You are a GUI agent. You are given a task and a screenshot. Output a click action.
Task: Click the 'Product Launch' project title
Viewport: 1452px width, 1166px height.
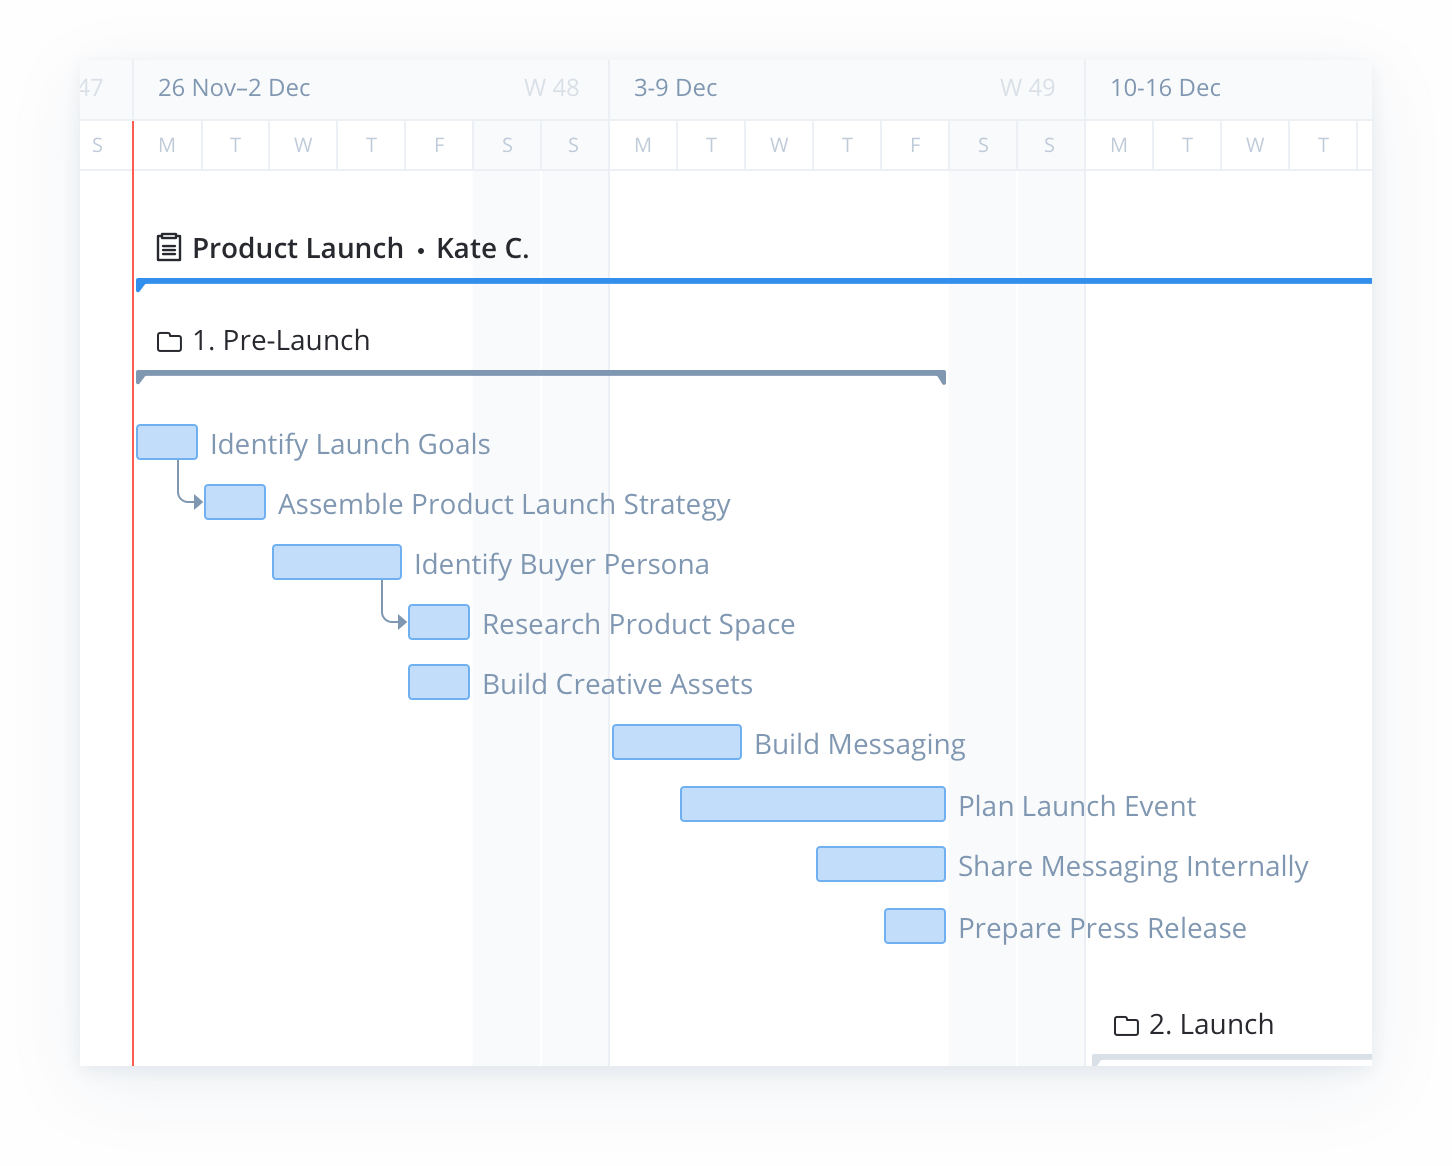pyautogui.click(x=298, y=248)
